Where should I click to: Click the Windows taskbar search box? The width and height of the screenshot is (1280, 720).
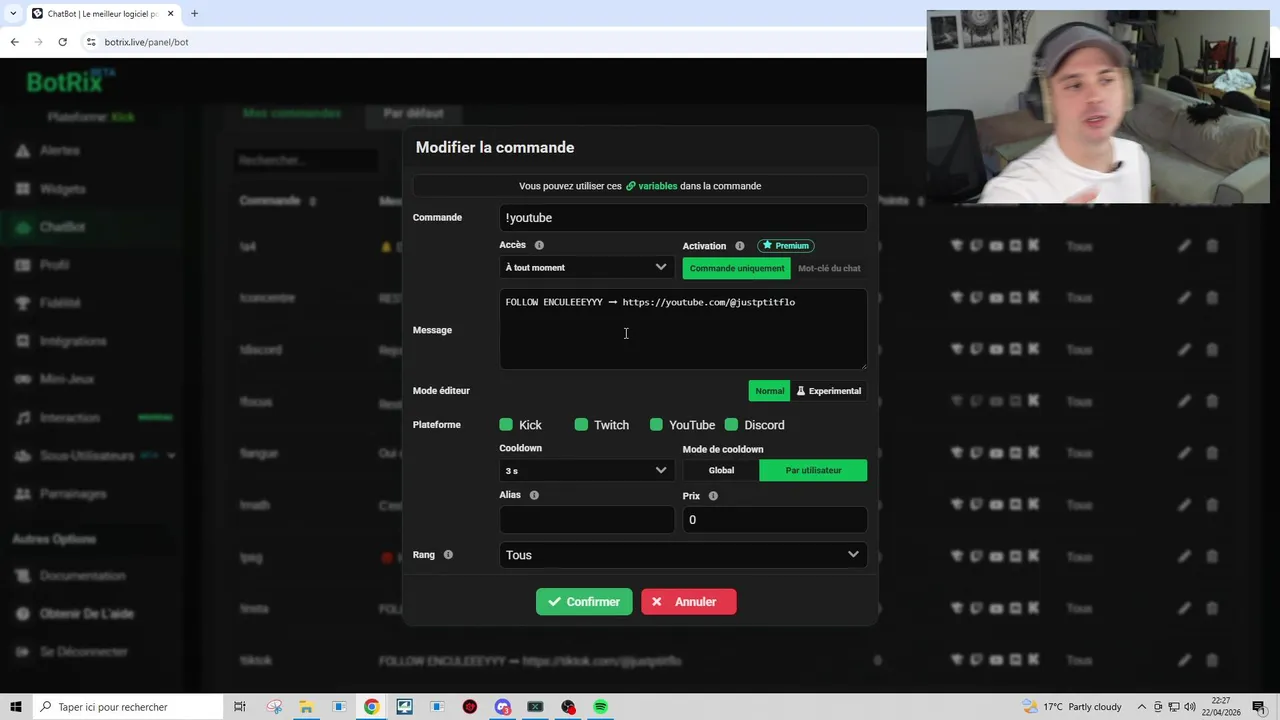(130, 707)
